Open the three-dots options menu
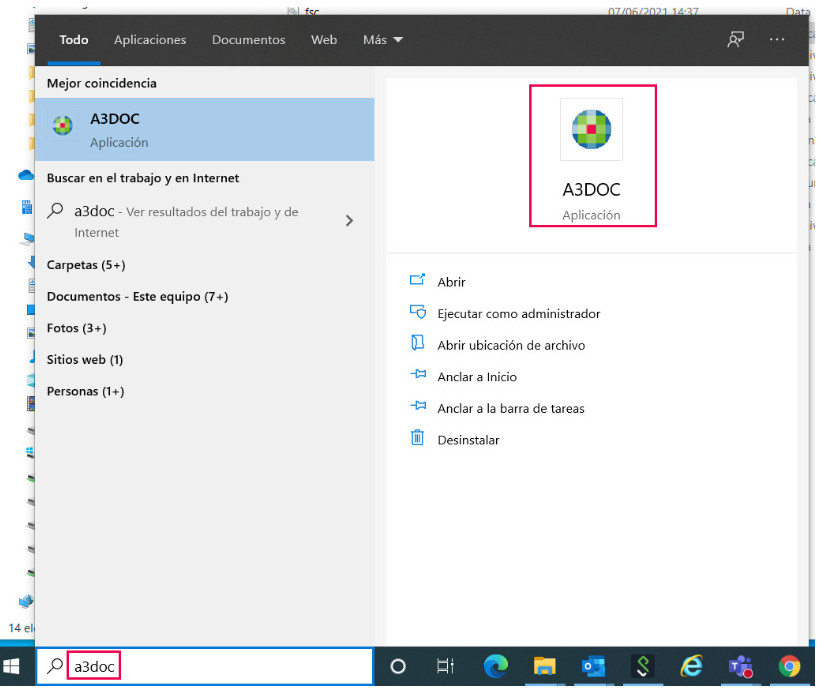The height and width of the screenshot is (694, 818). pos(777,40)
